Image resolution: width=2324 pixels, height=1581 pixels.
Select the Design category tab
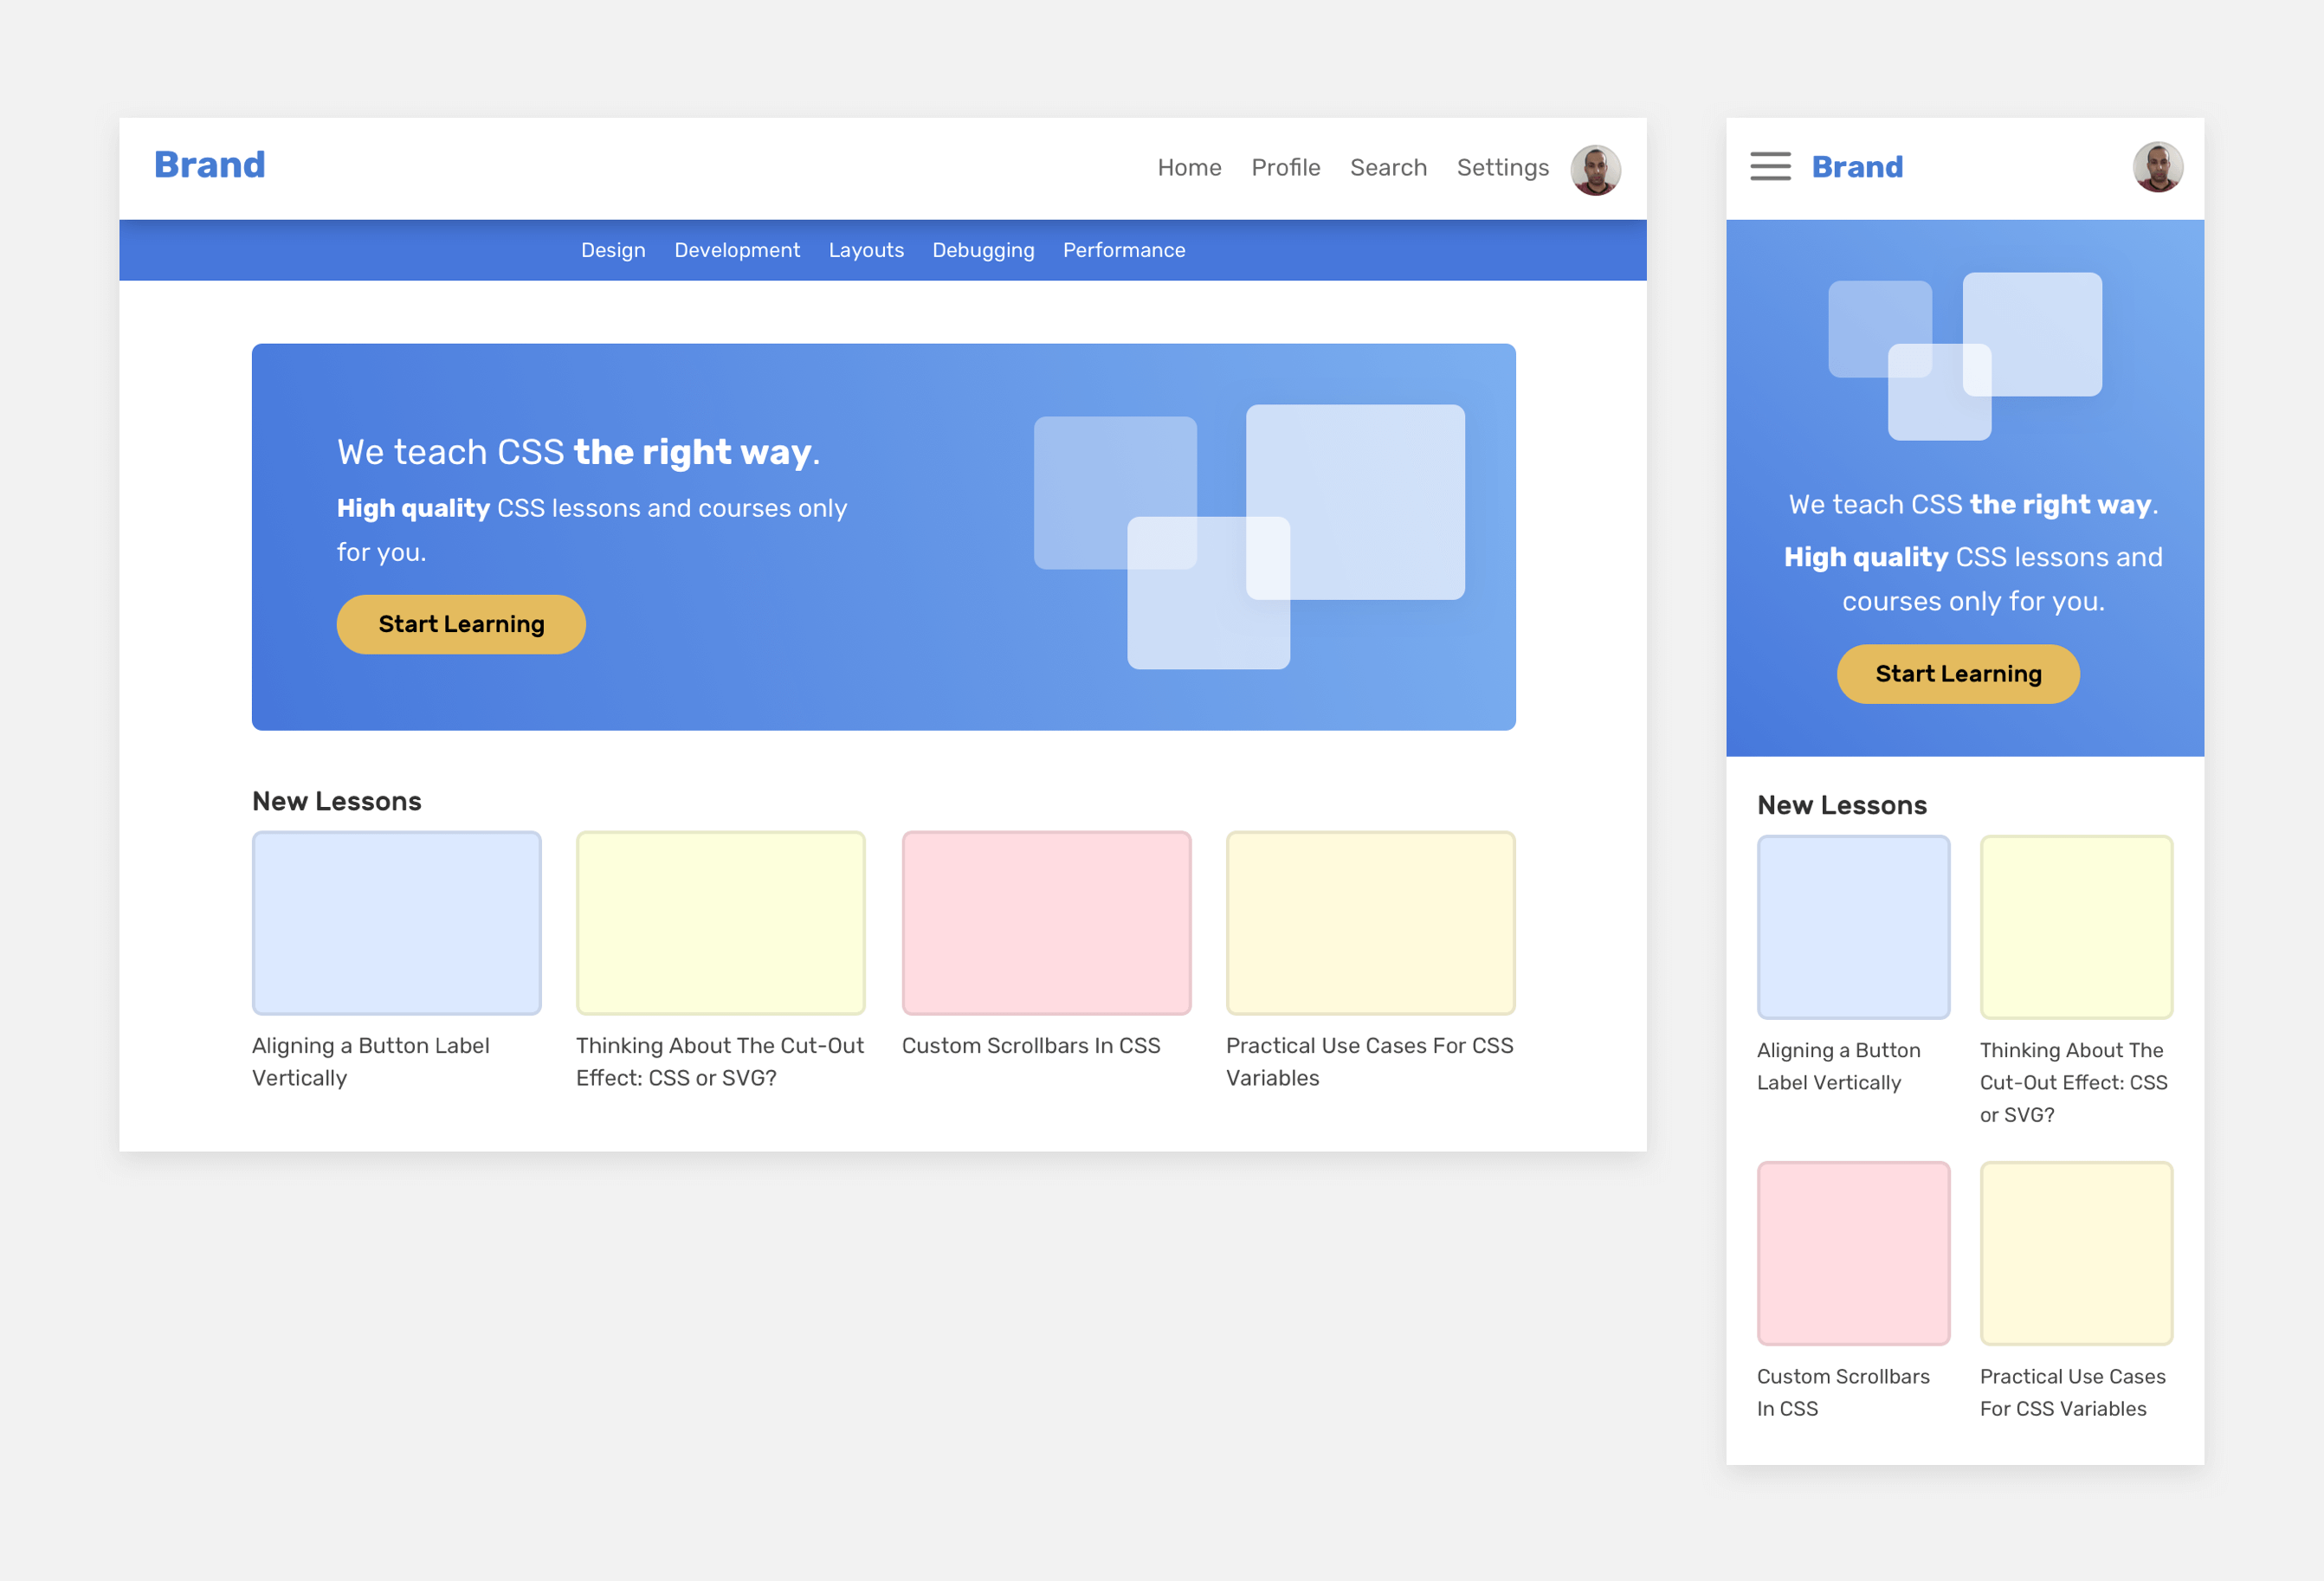[613, 250]
